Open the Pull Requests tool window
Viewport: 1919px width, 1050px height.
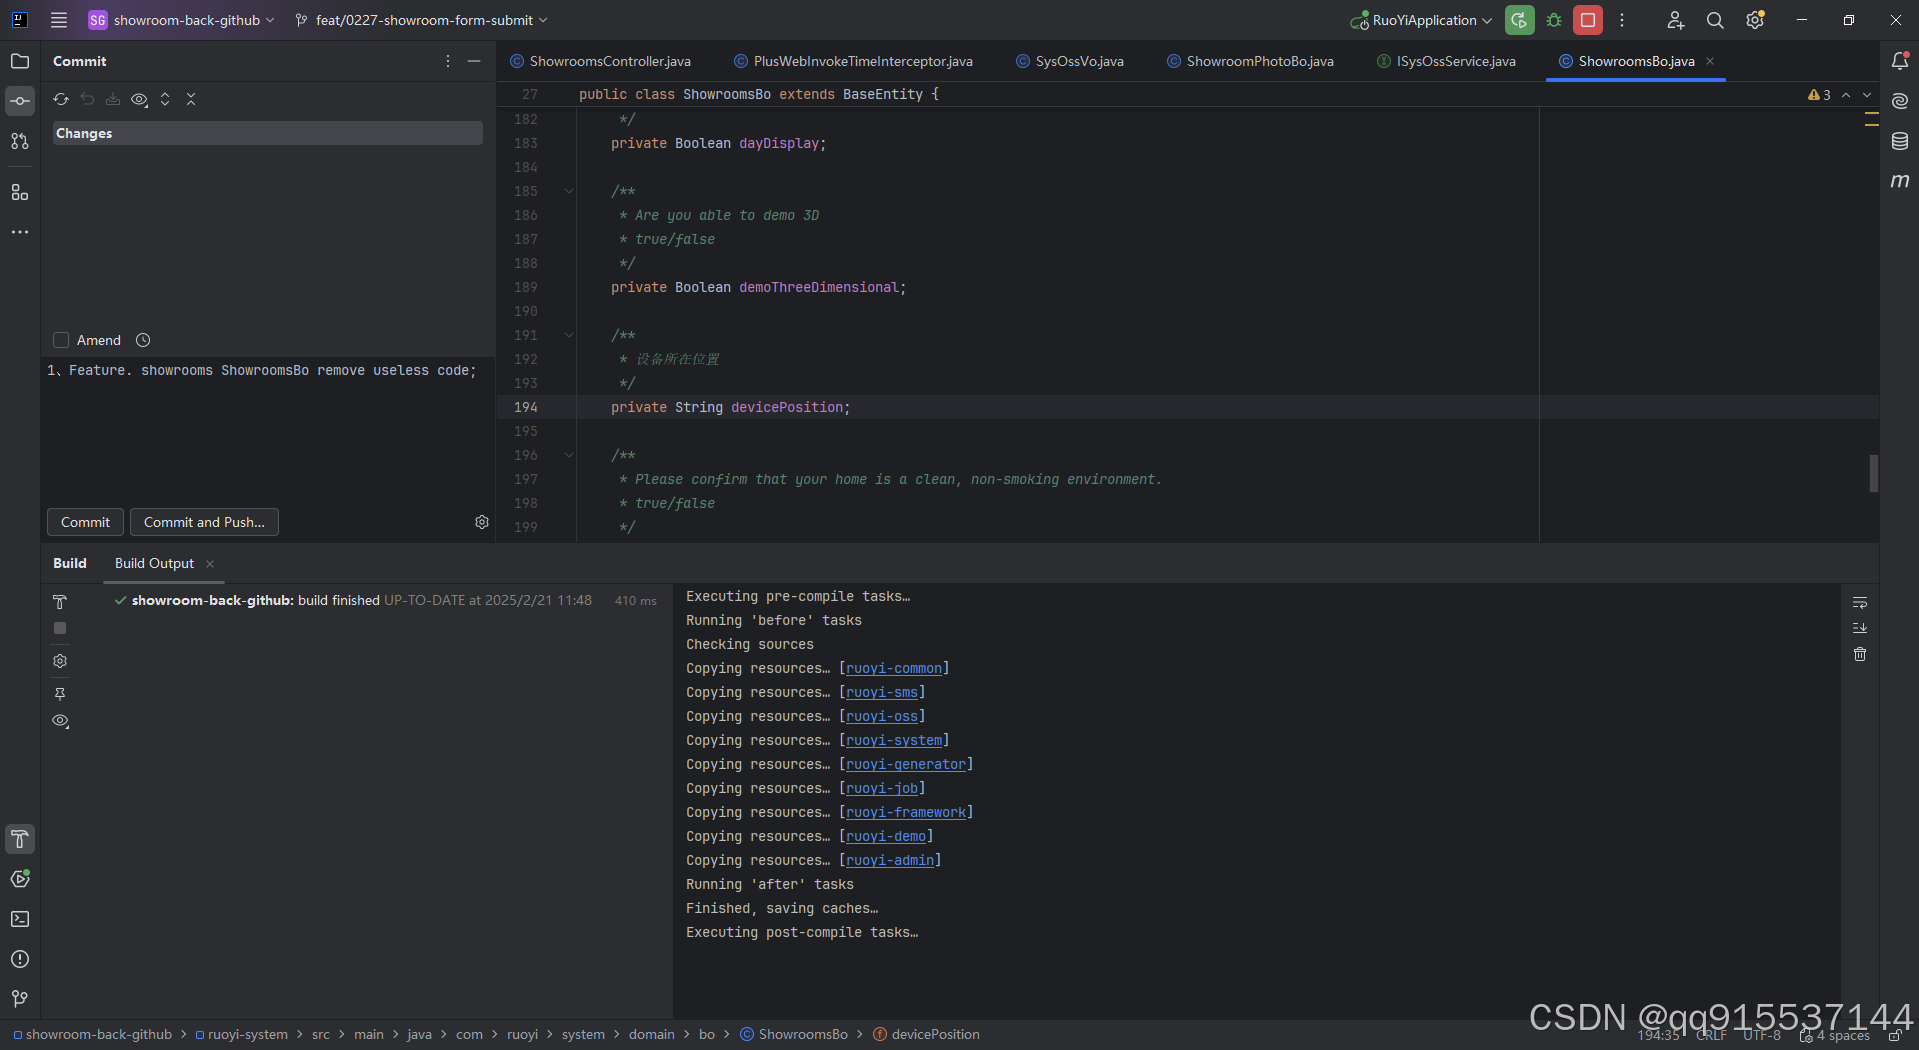(x=19, y=141)
